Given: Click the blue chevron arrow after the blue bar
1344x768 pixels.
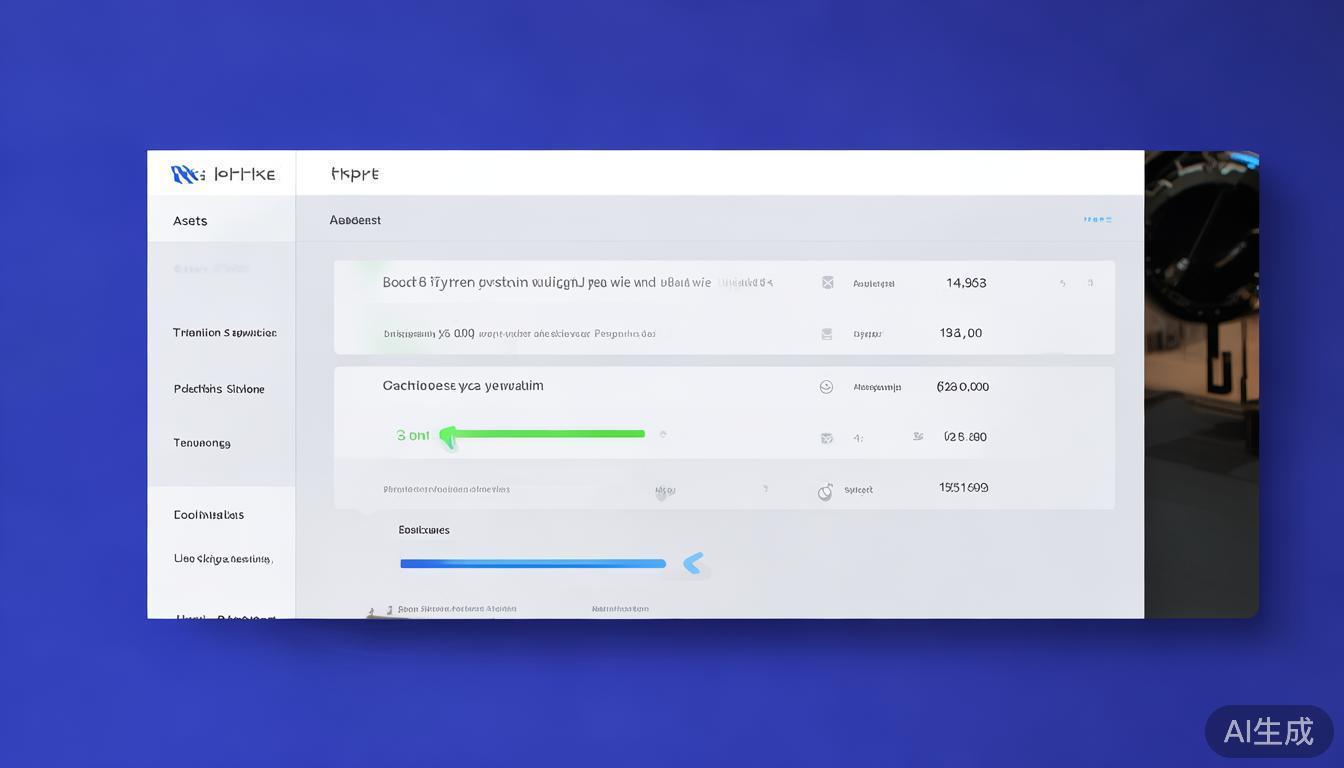Looking at the screenshot, I should tap(693, 563).
